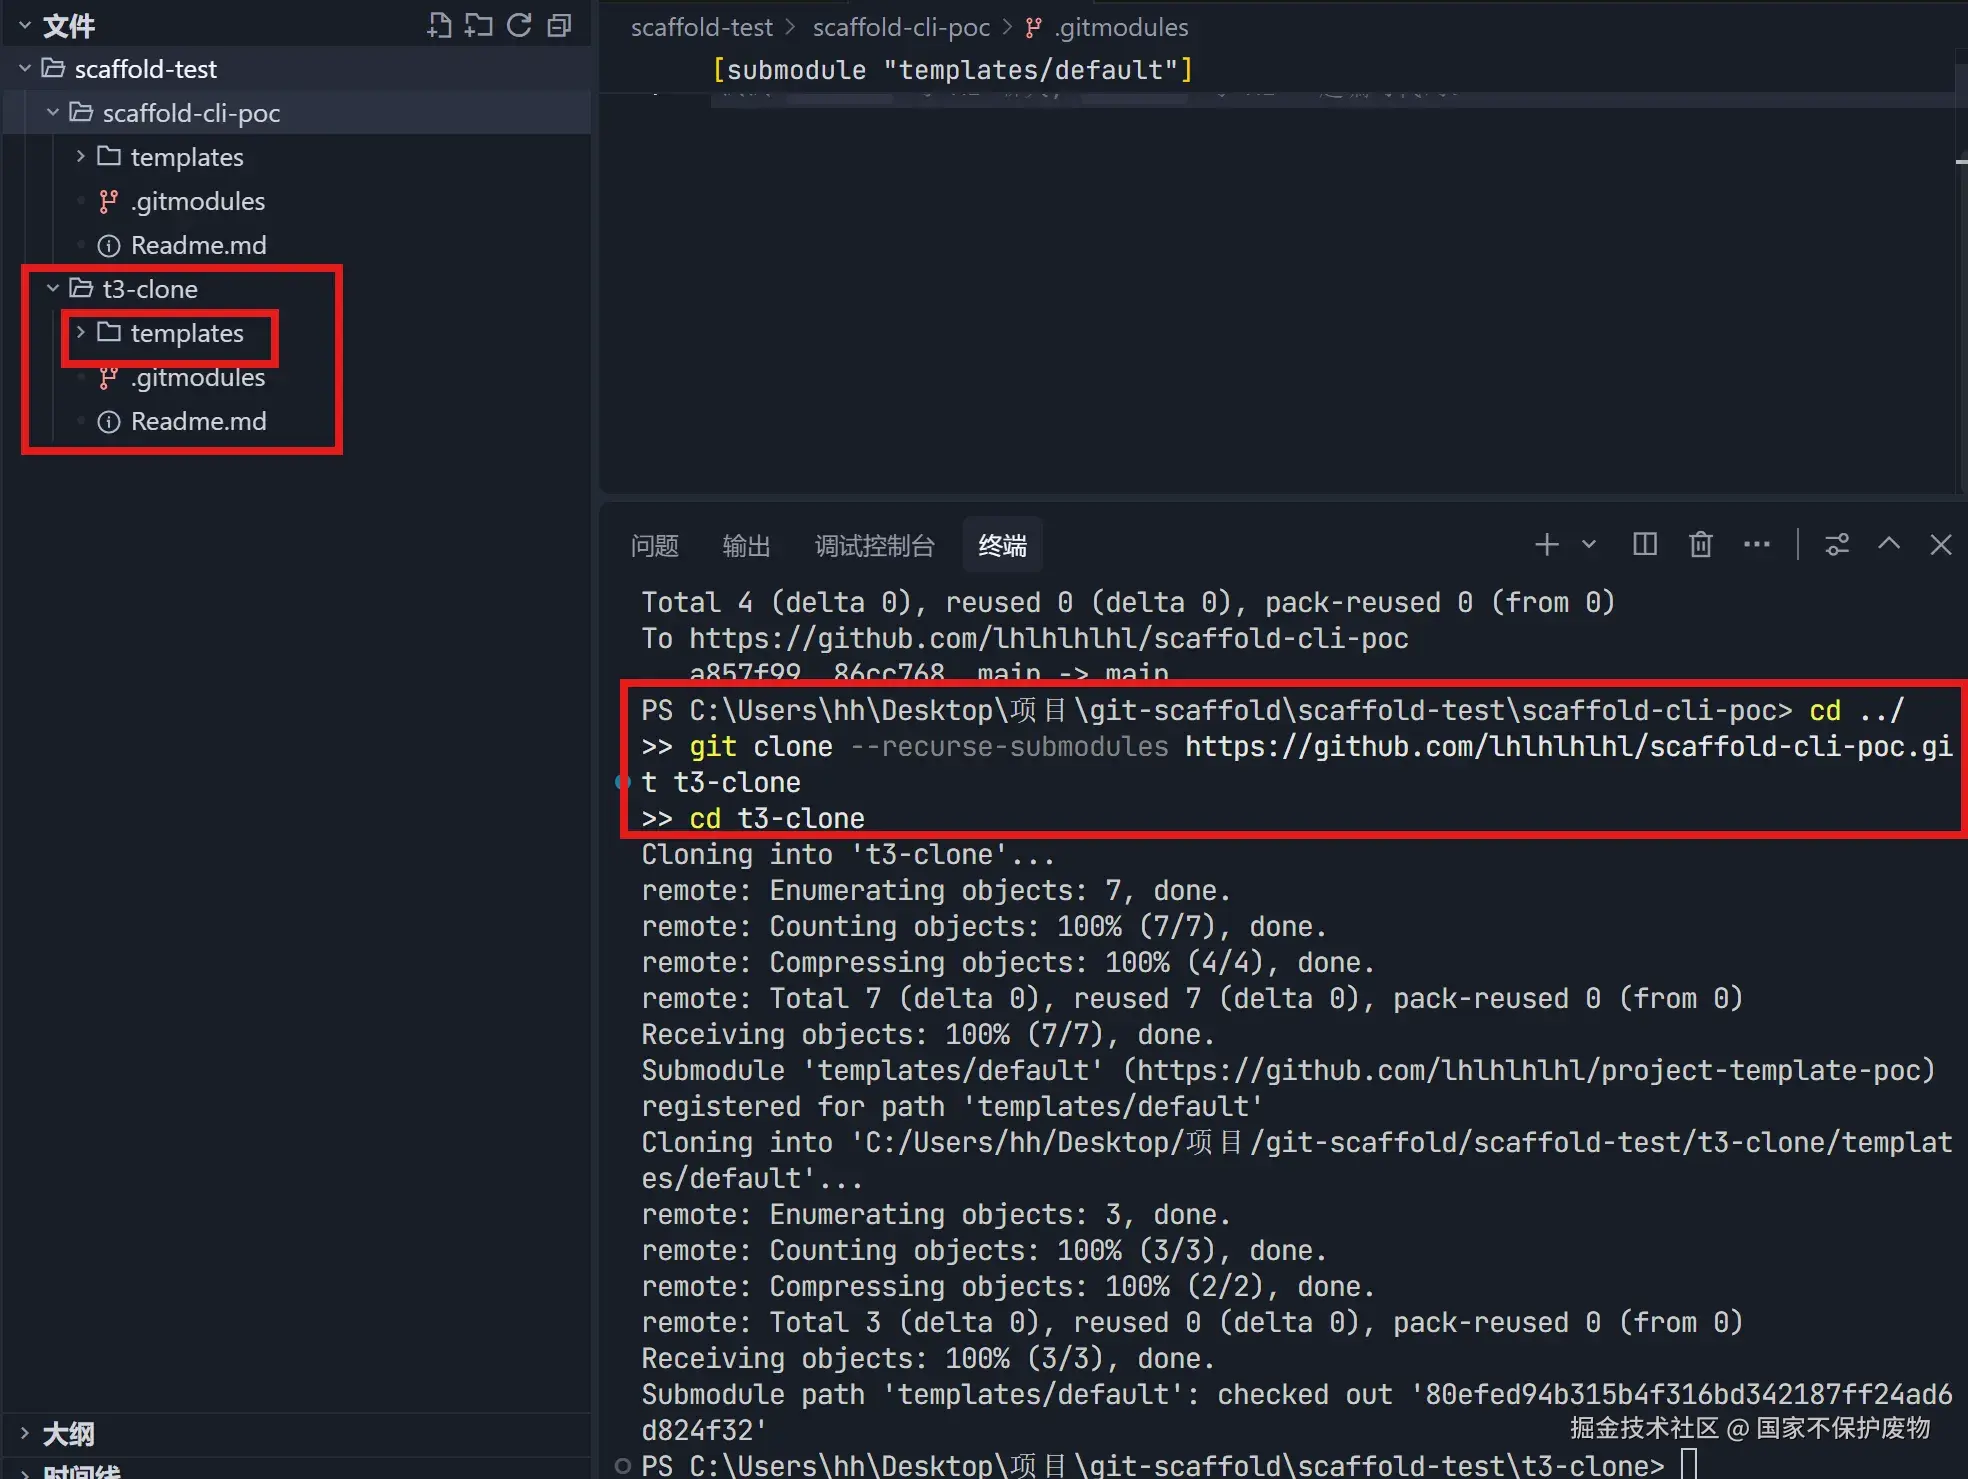Open the panel settings sliders icon
Screen dimensions: 1968x1479
tap(1837, 545)
